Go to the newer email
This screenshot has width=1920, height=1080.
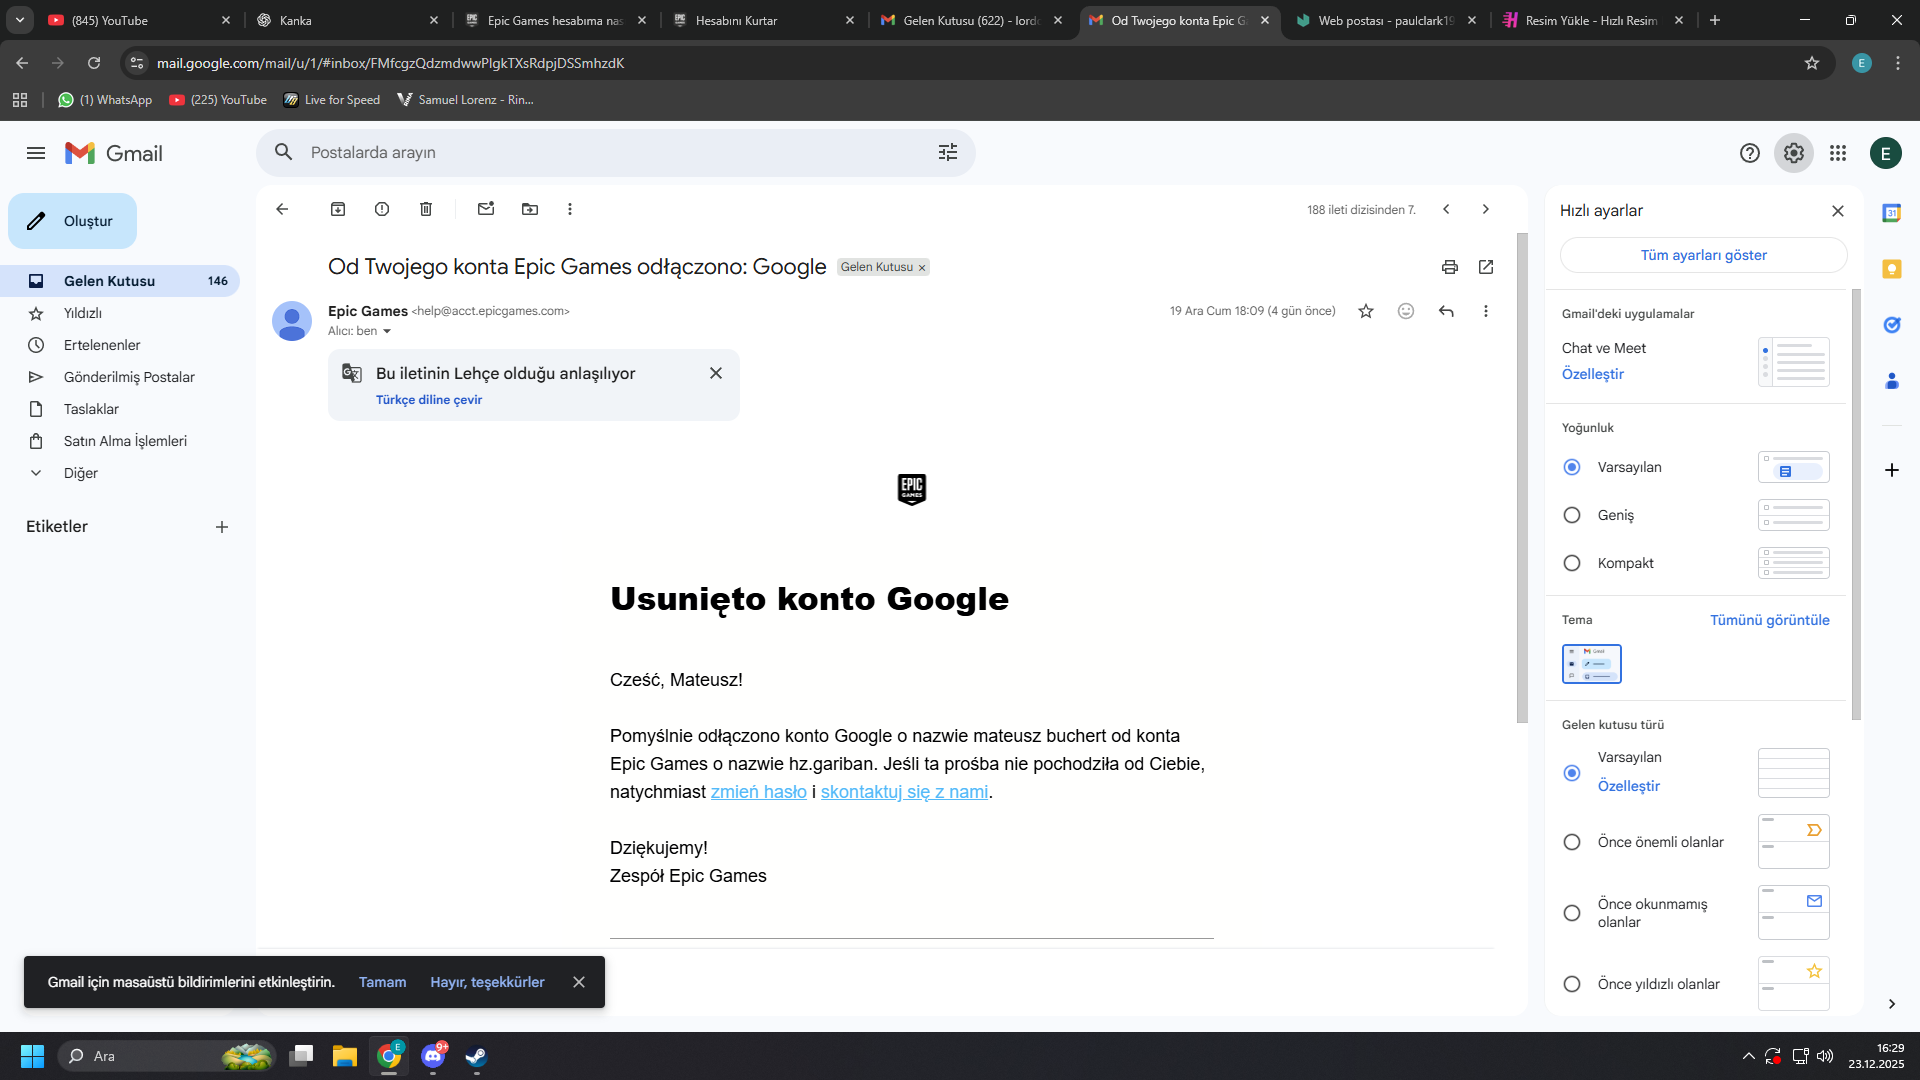click(x=1446, y=209)
